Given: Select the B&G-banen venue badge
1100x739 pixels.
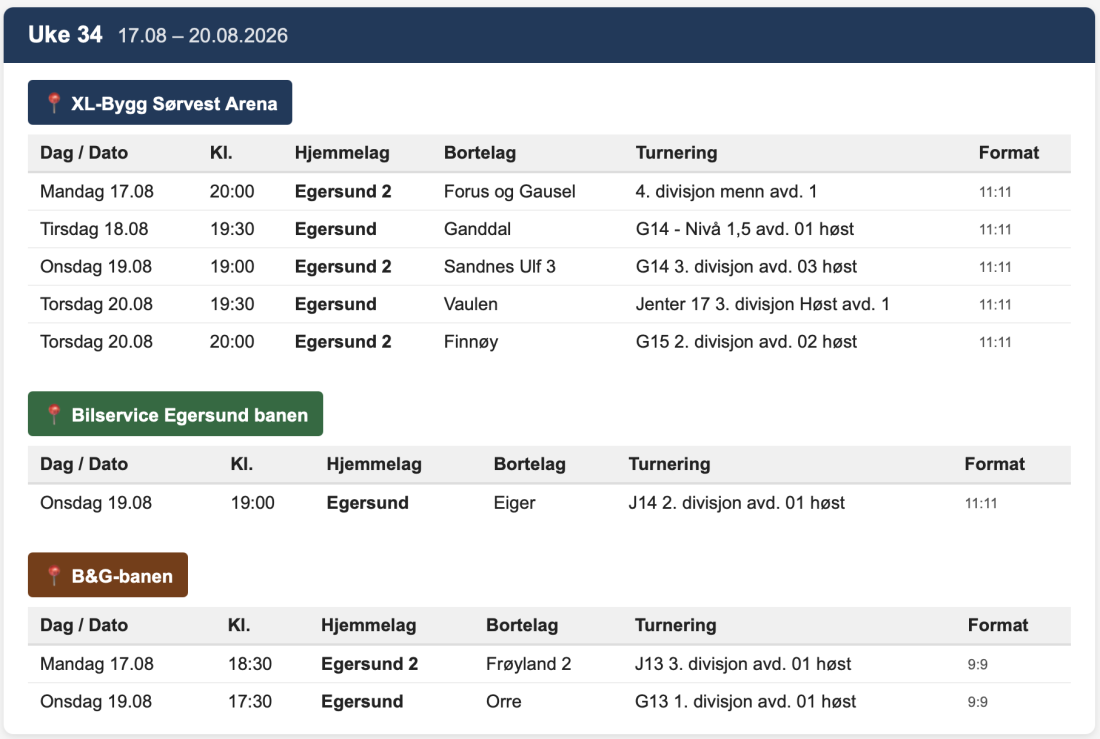Looking at the screenshot, I should 108,575.
